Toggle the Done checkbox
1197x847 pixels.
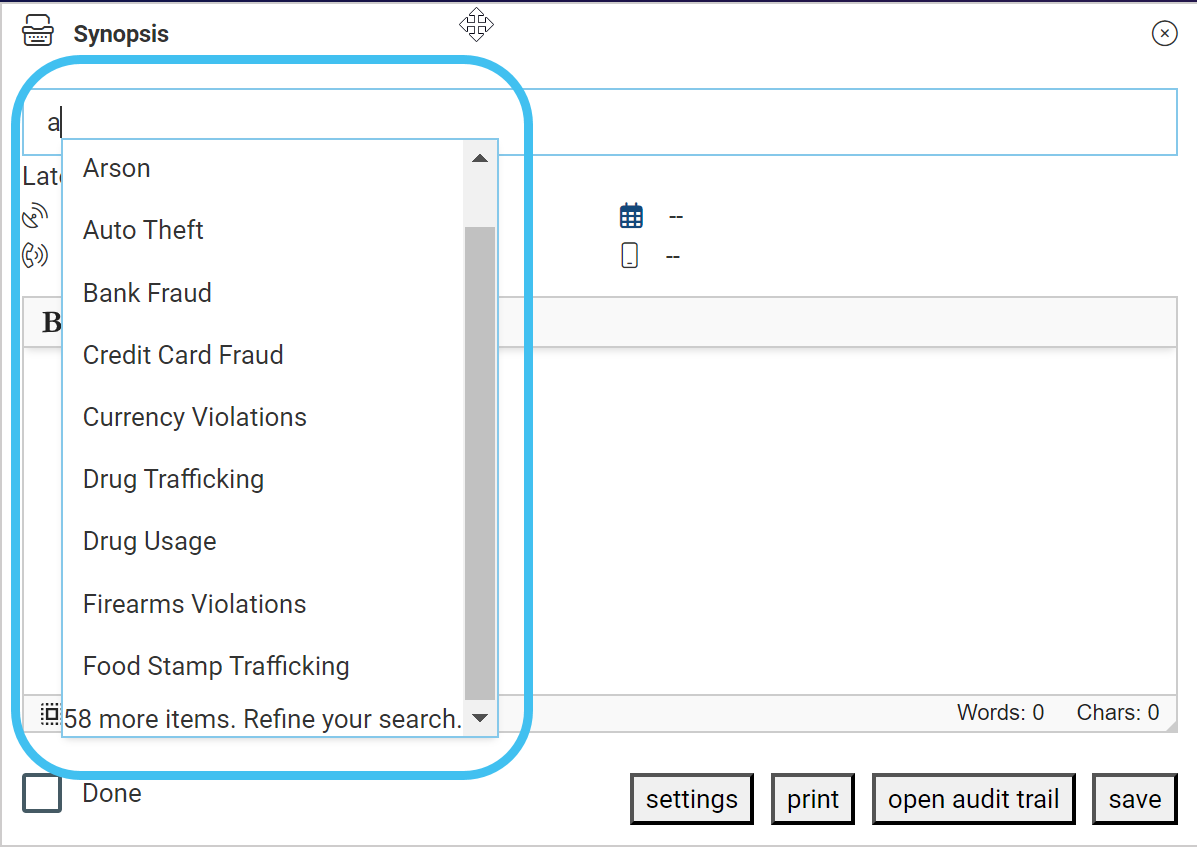pos(43,794)
